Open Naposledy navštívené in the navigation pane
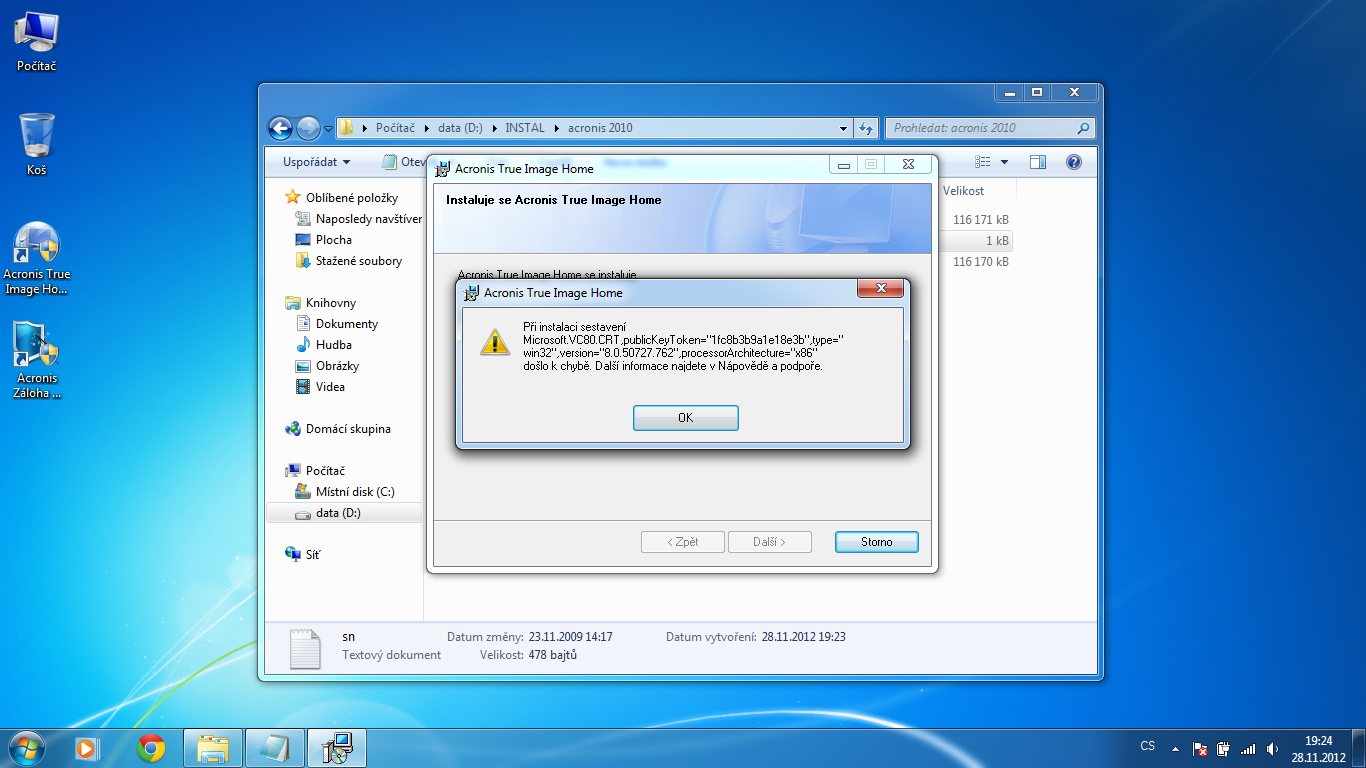This screenshot has width=1366, height=768. click(359, 219)
